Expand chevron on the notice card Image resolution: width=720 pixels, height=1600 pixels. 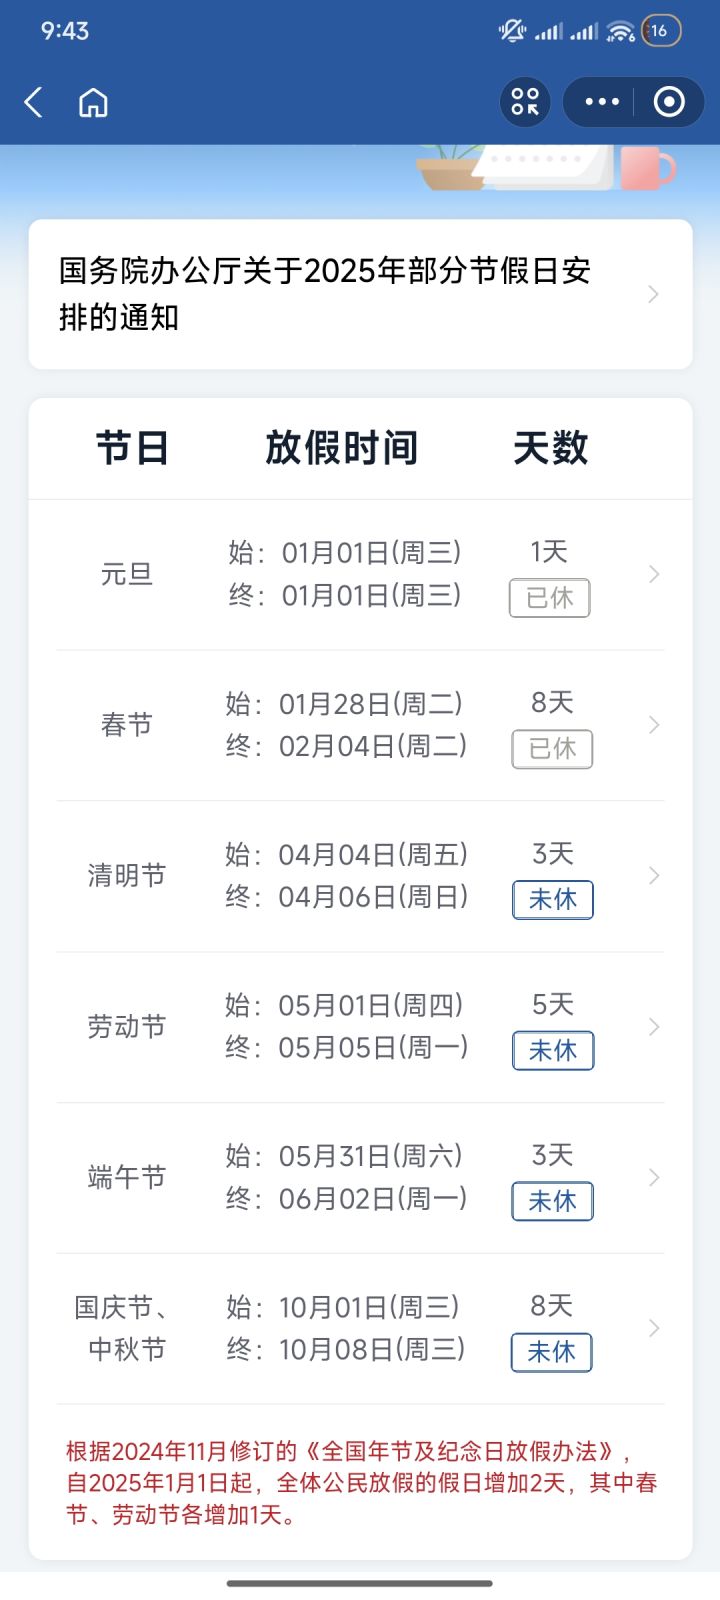(x=653, y=294)
